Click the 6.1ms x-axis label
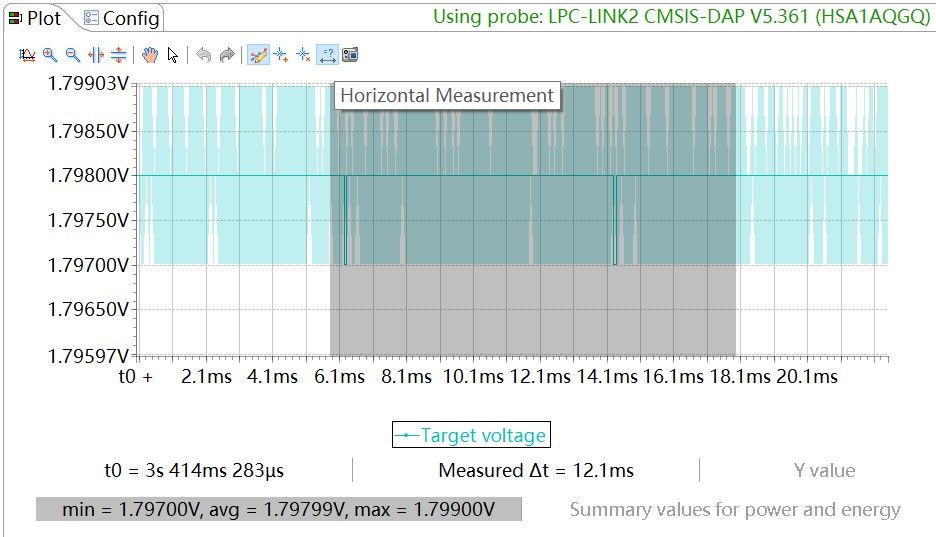Image resolution: width=936 pixels, height=537 pixels. point(340,376)
